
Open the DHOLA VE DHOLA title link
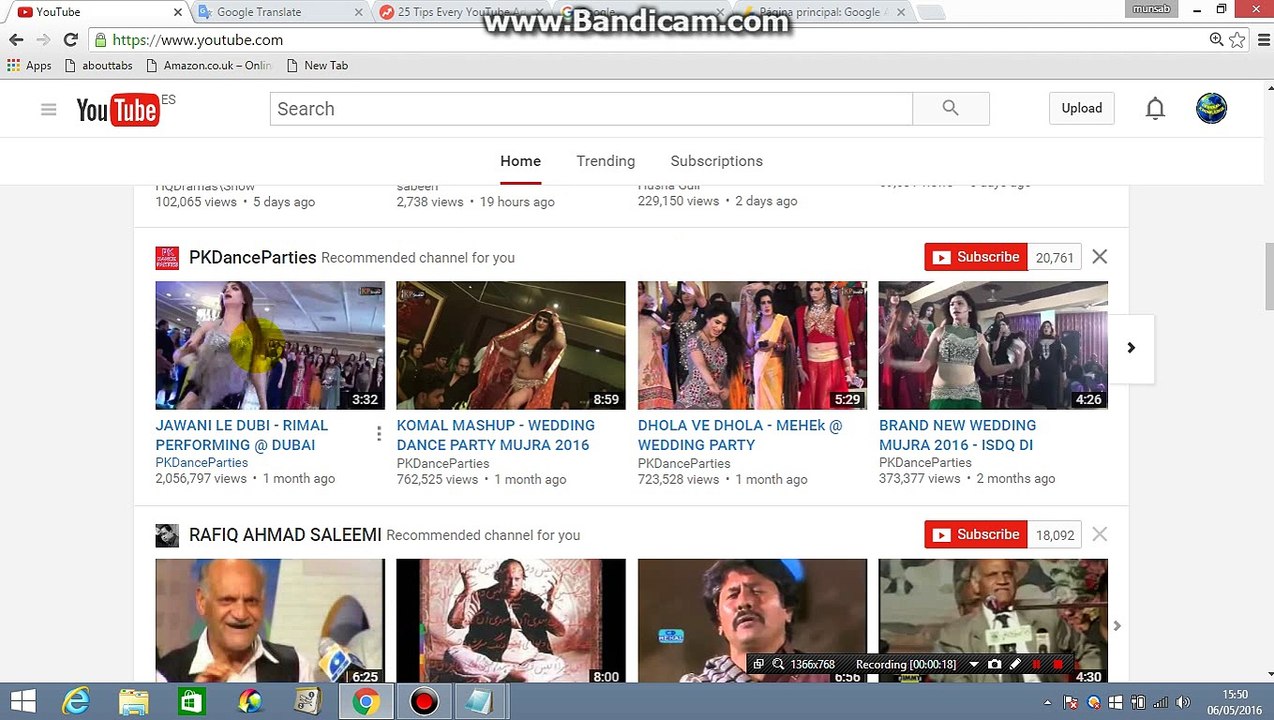coord(740,435)
